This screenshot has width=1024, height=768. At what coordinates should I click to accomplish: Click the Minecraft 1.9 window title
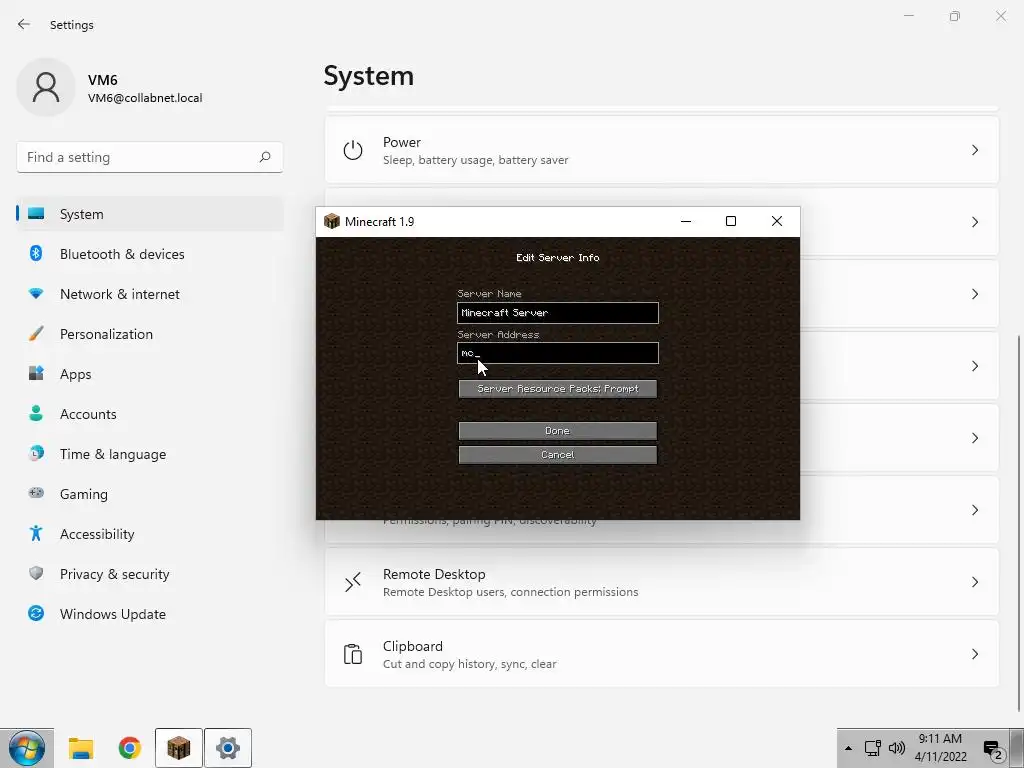[x=379, y=221]
